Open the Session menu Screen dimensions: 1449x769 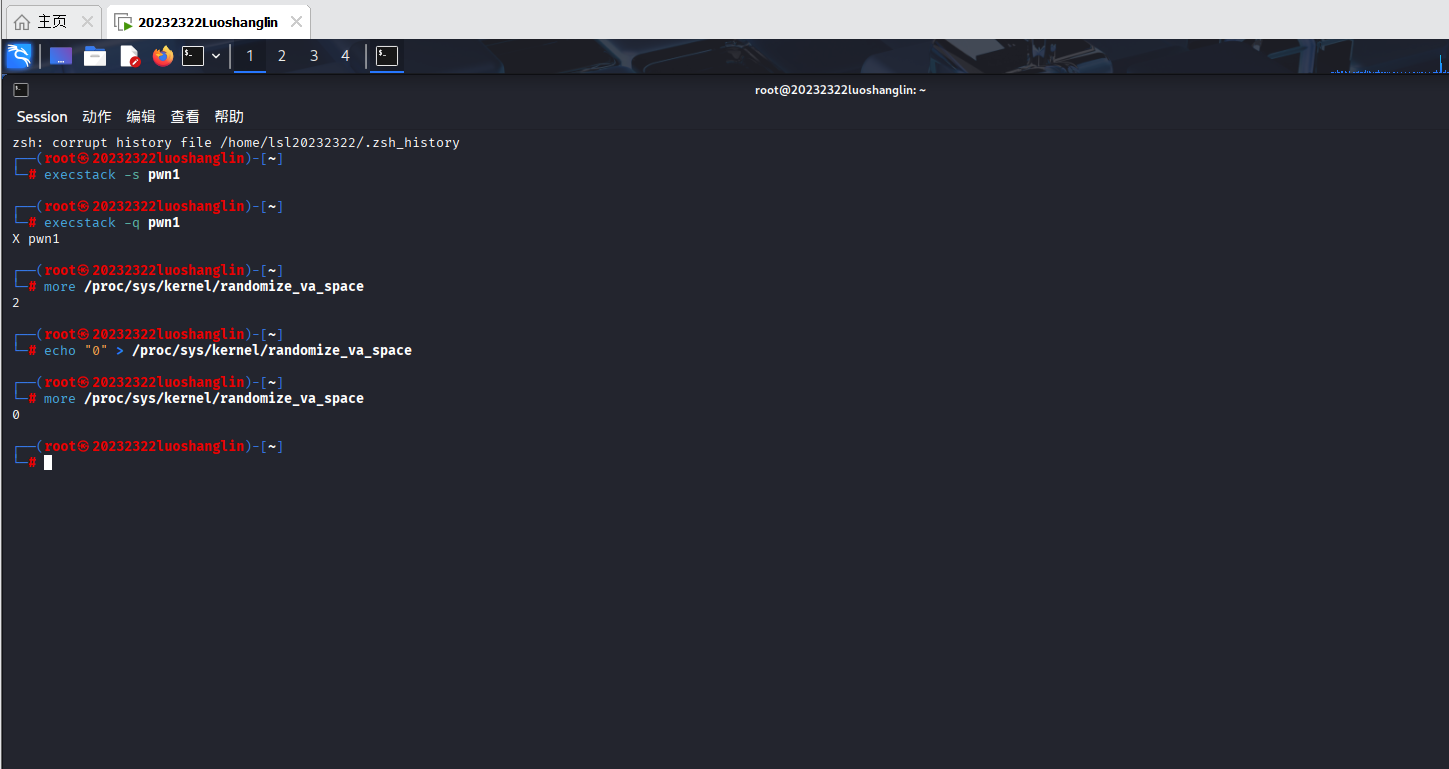42,117
